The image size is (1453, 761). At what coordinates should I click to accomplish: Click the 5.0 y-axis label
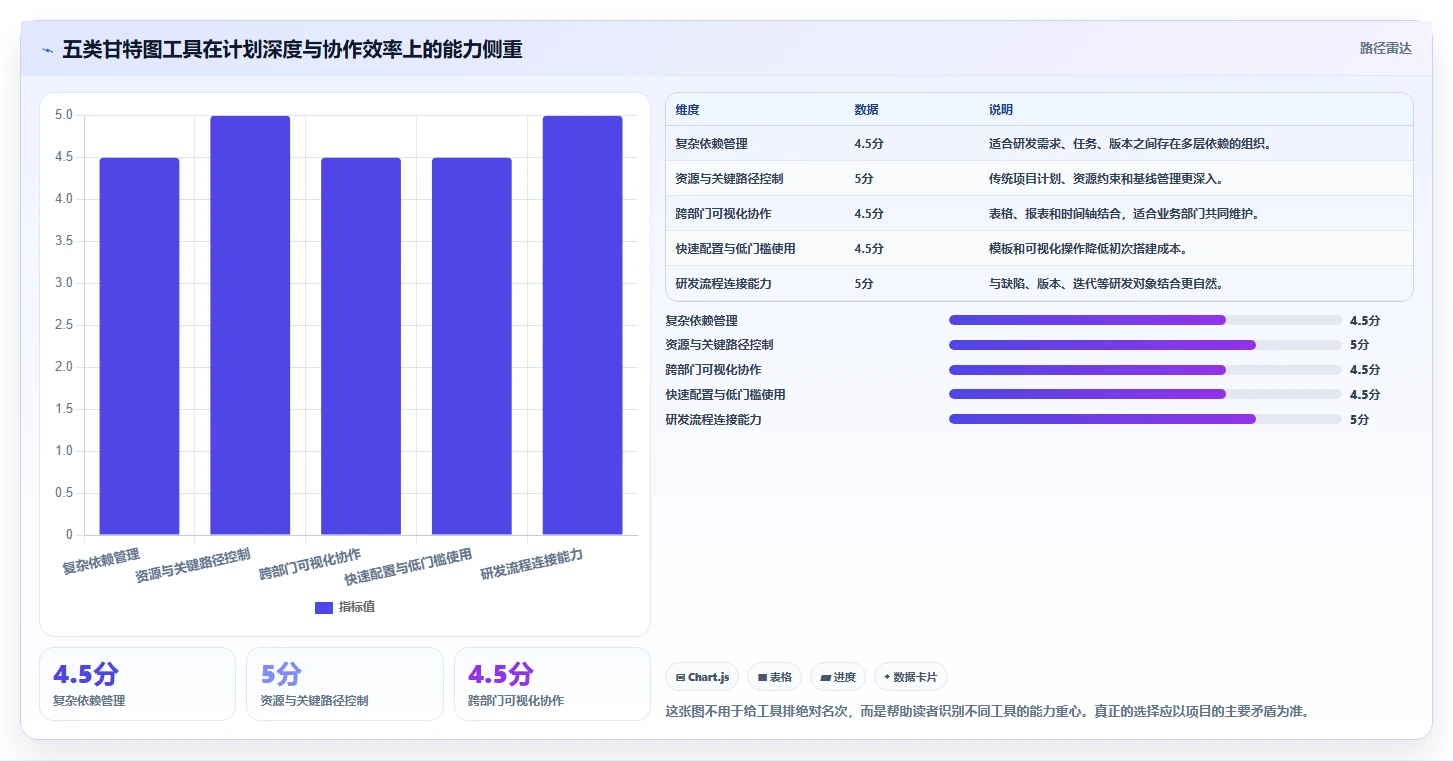[63, 115]
